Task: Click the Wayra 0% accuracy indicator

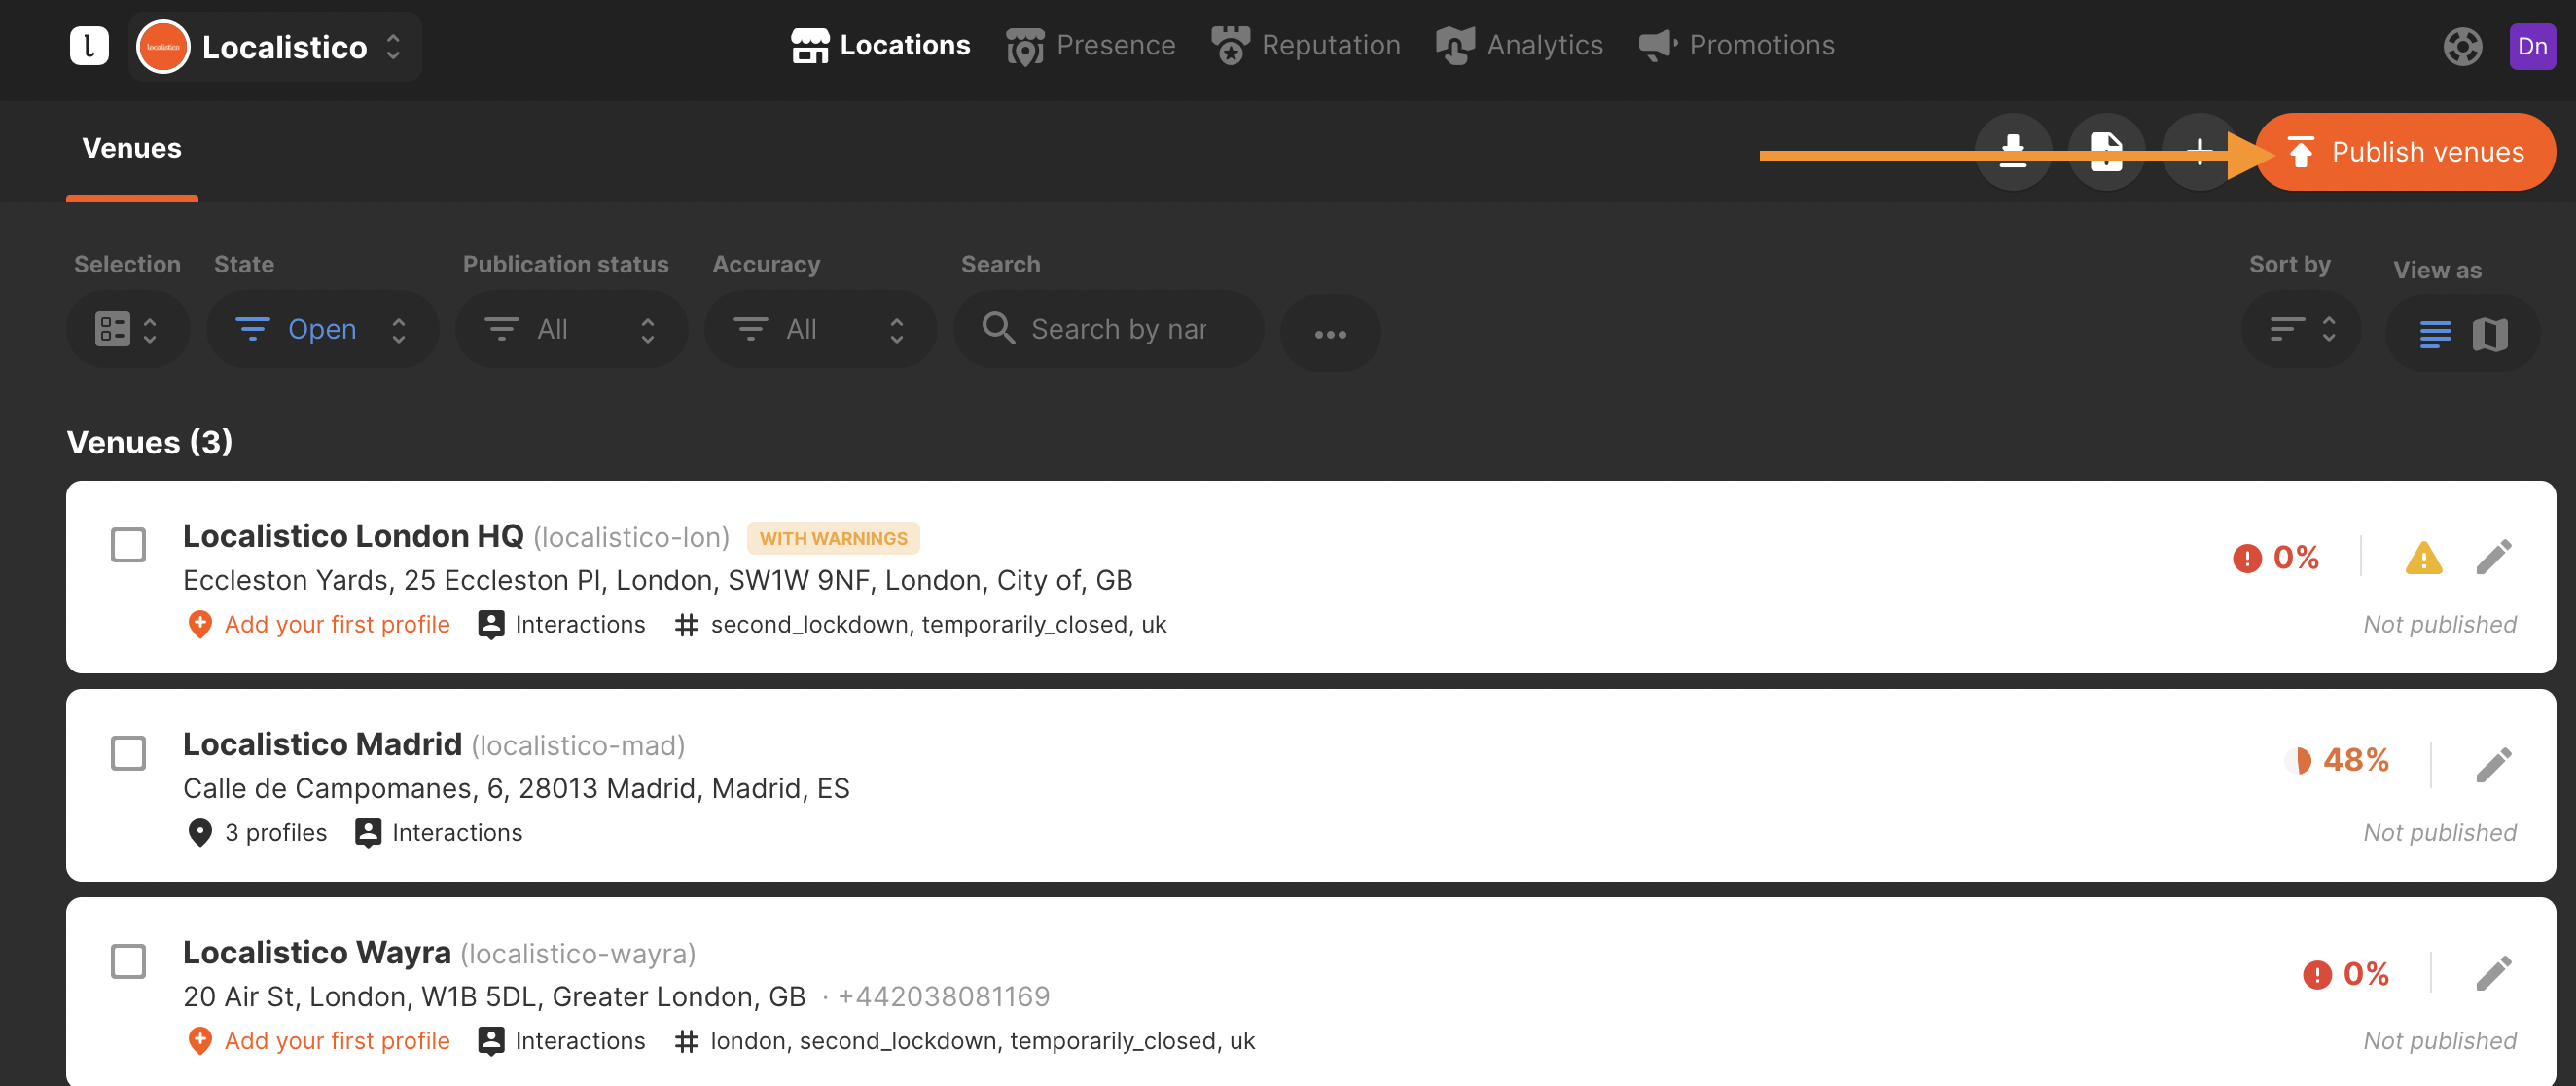Action: tap(2346, 973)
